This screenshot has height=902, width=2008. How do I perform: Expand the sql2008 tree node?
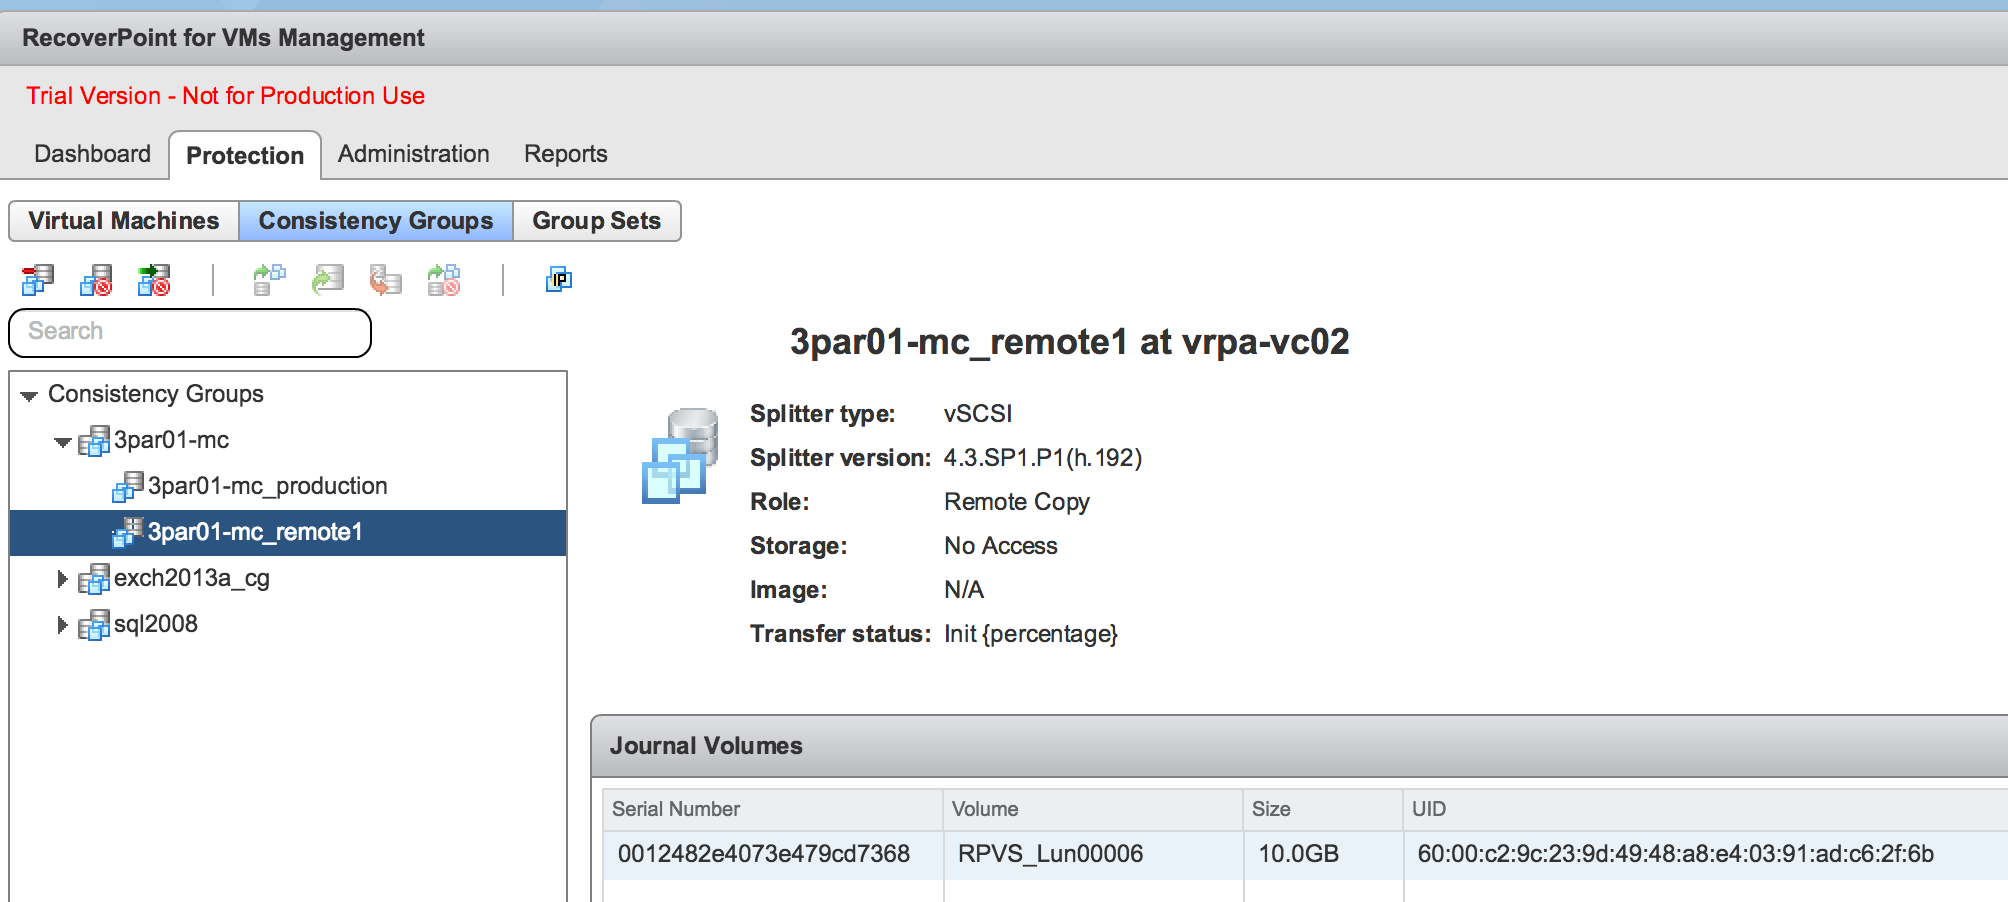(62, 625)
